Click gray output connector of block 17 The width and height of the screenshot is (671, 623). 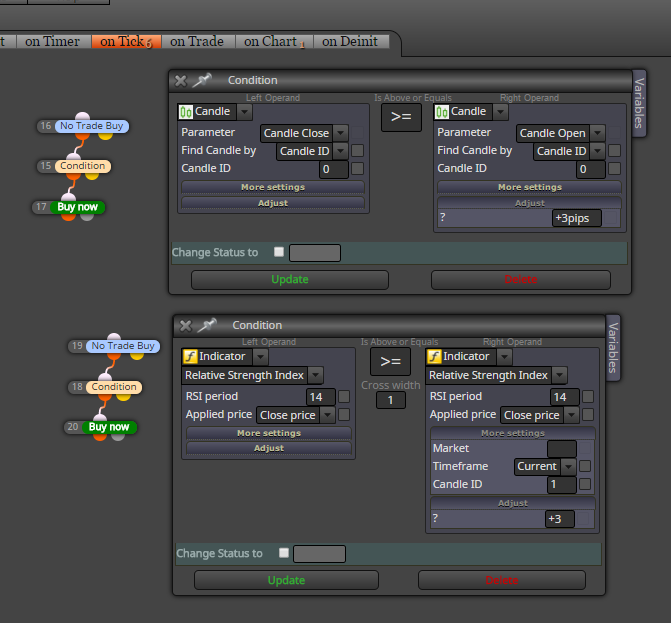[x=87, y=217]
